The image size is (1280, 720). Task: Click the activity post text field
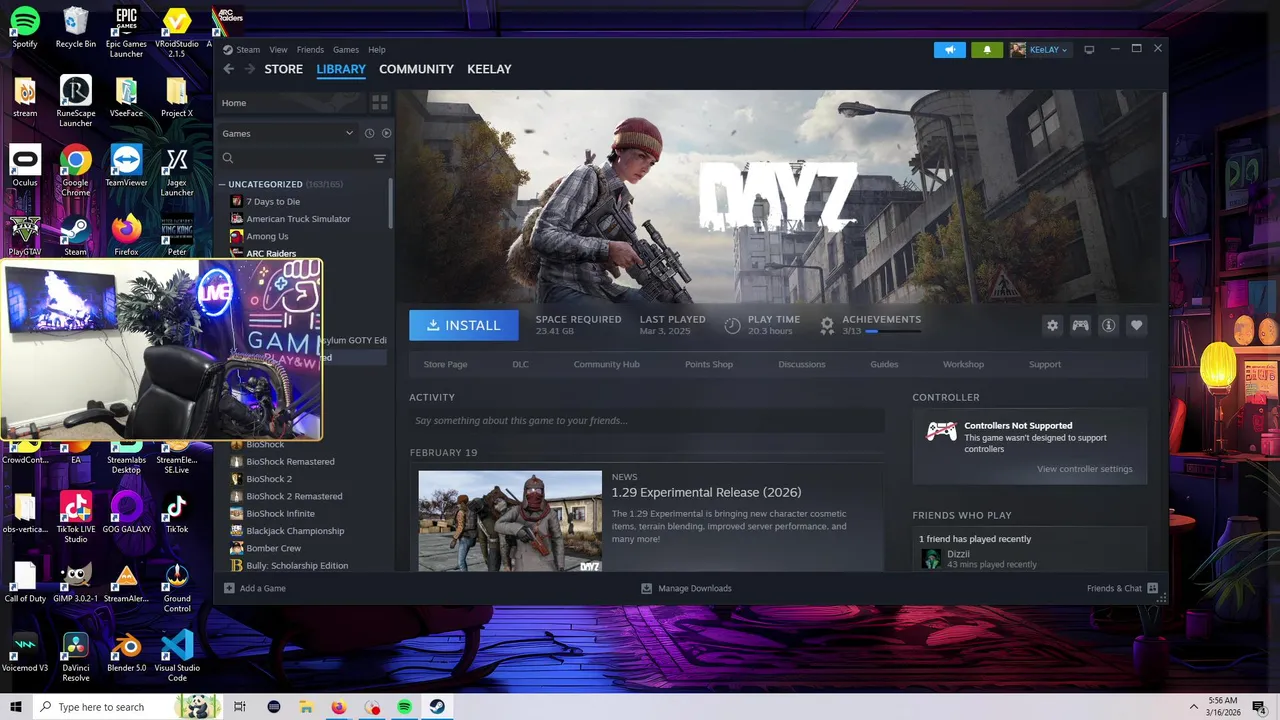[x=646, y=421]
